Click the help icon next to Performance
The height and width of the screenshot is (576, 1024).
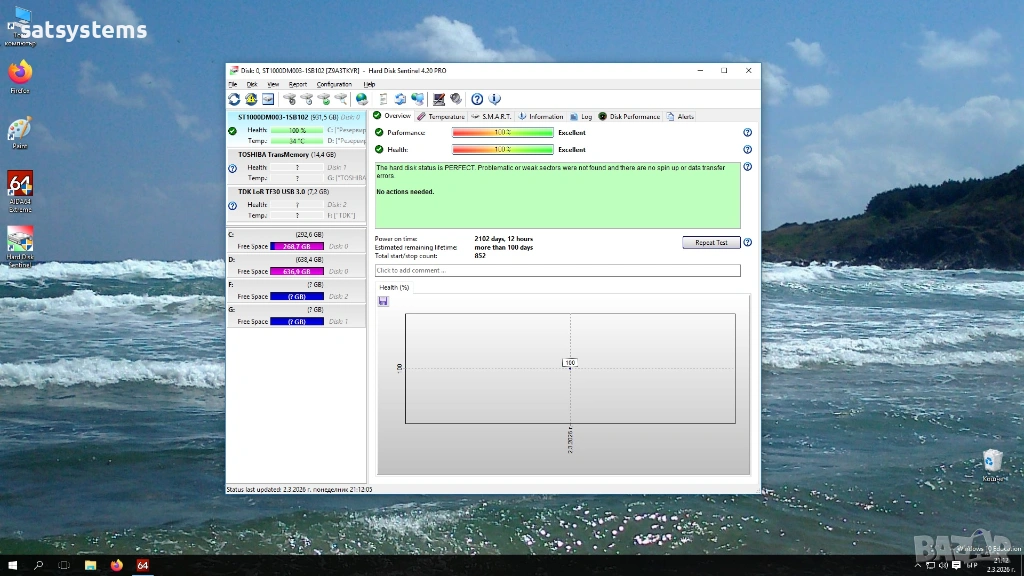[747, 133]
